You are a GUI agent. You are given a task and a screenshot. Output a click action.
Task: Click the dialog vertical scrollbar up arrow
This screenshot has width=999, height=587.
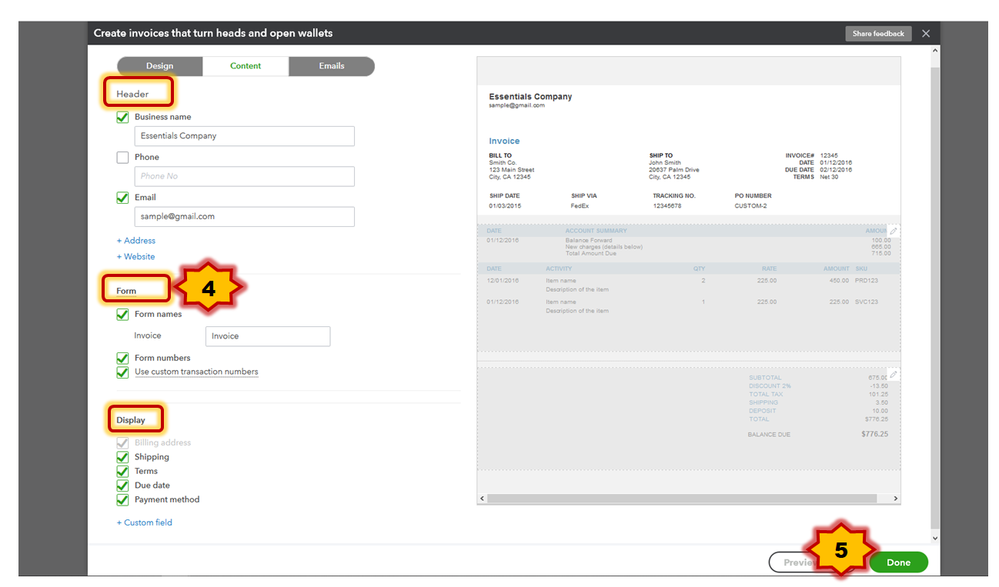click(x=935, y=50)
